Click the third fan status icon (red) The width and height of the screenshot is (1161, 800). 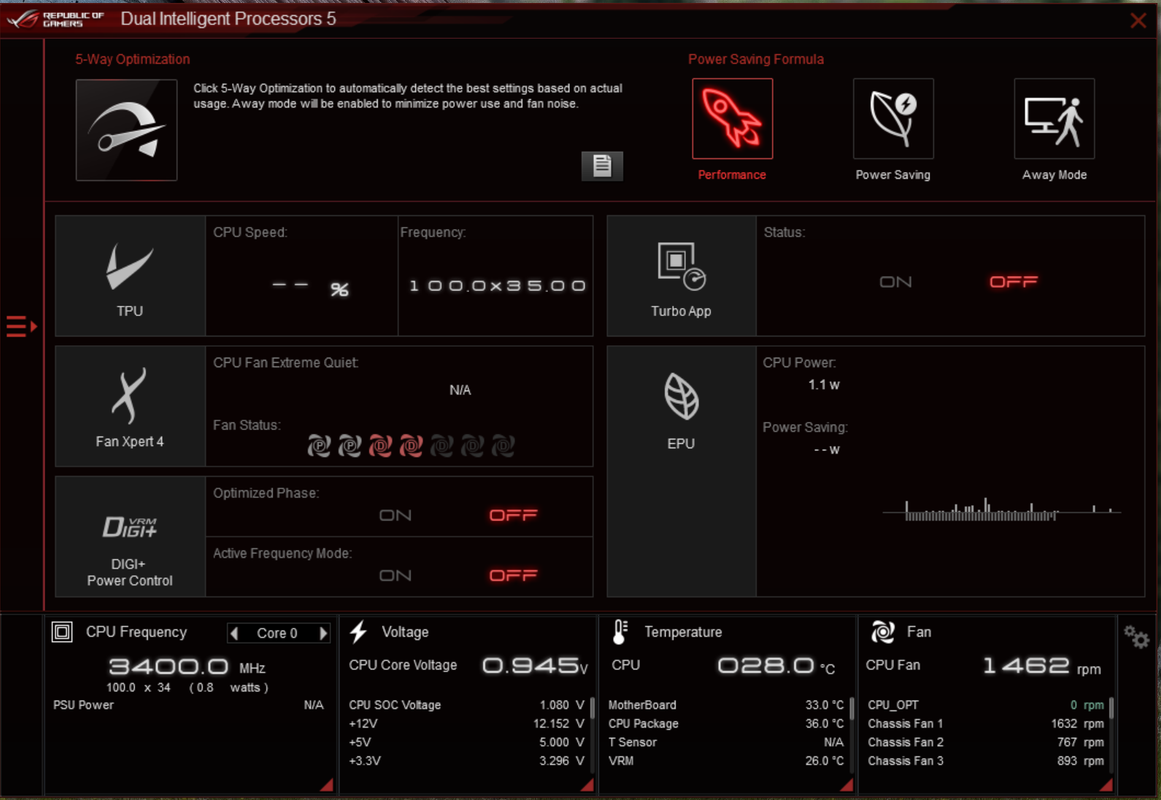381,446
